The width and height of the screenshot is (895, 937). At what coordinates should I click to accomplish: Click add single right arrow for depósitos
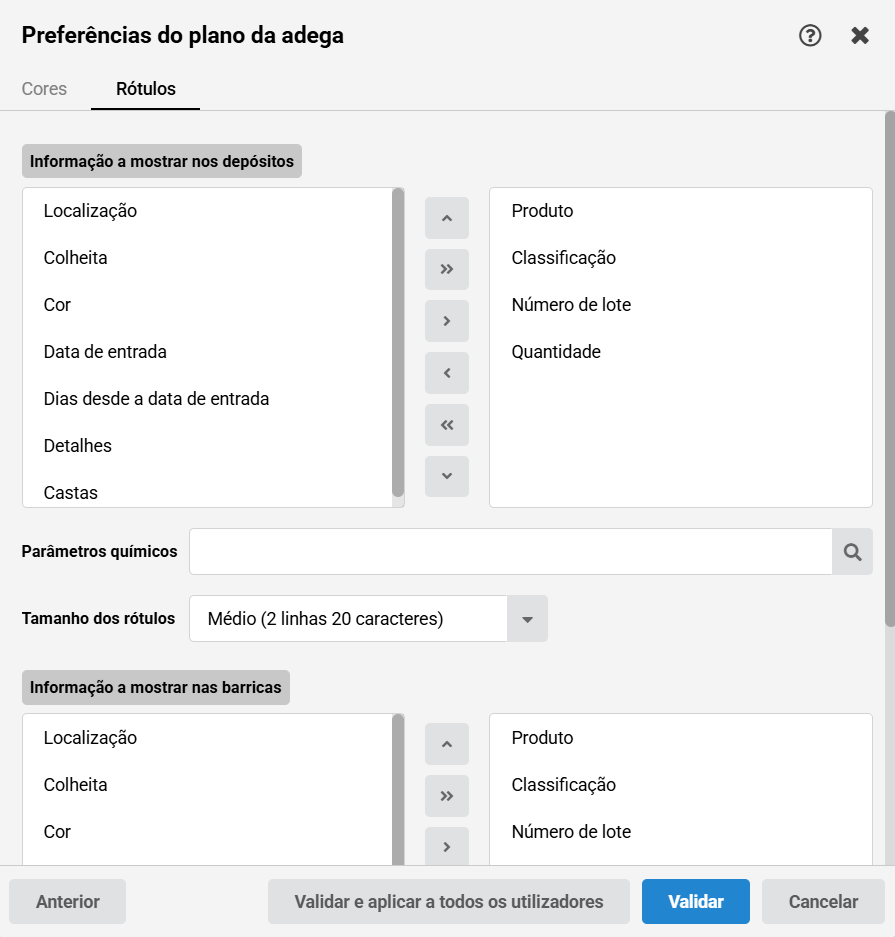[447, 321]
